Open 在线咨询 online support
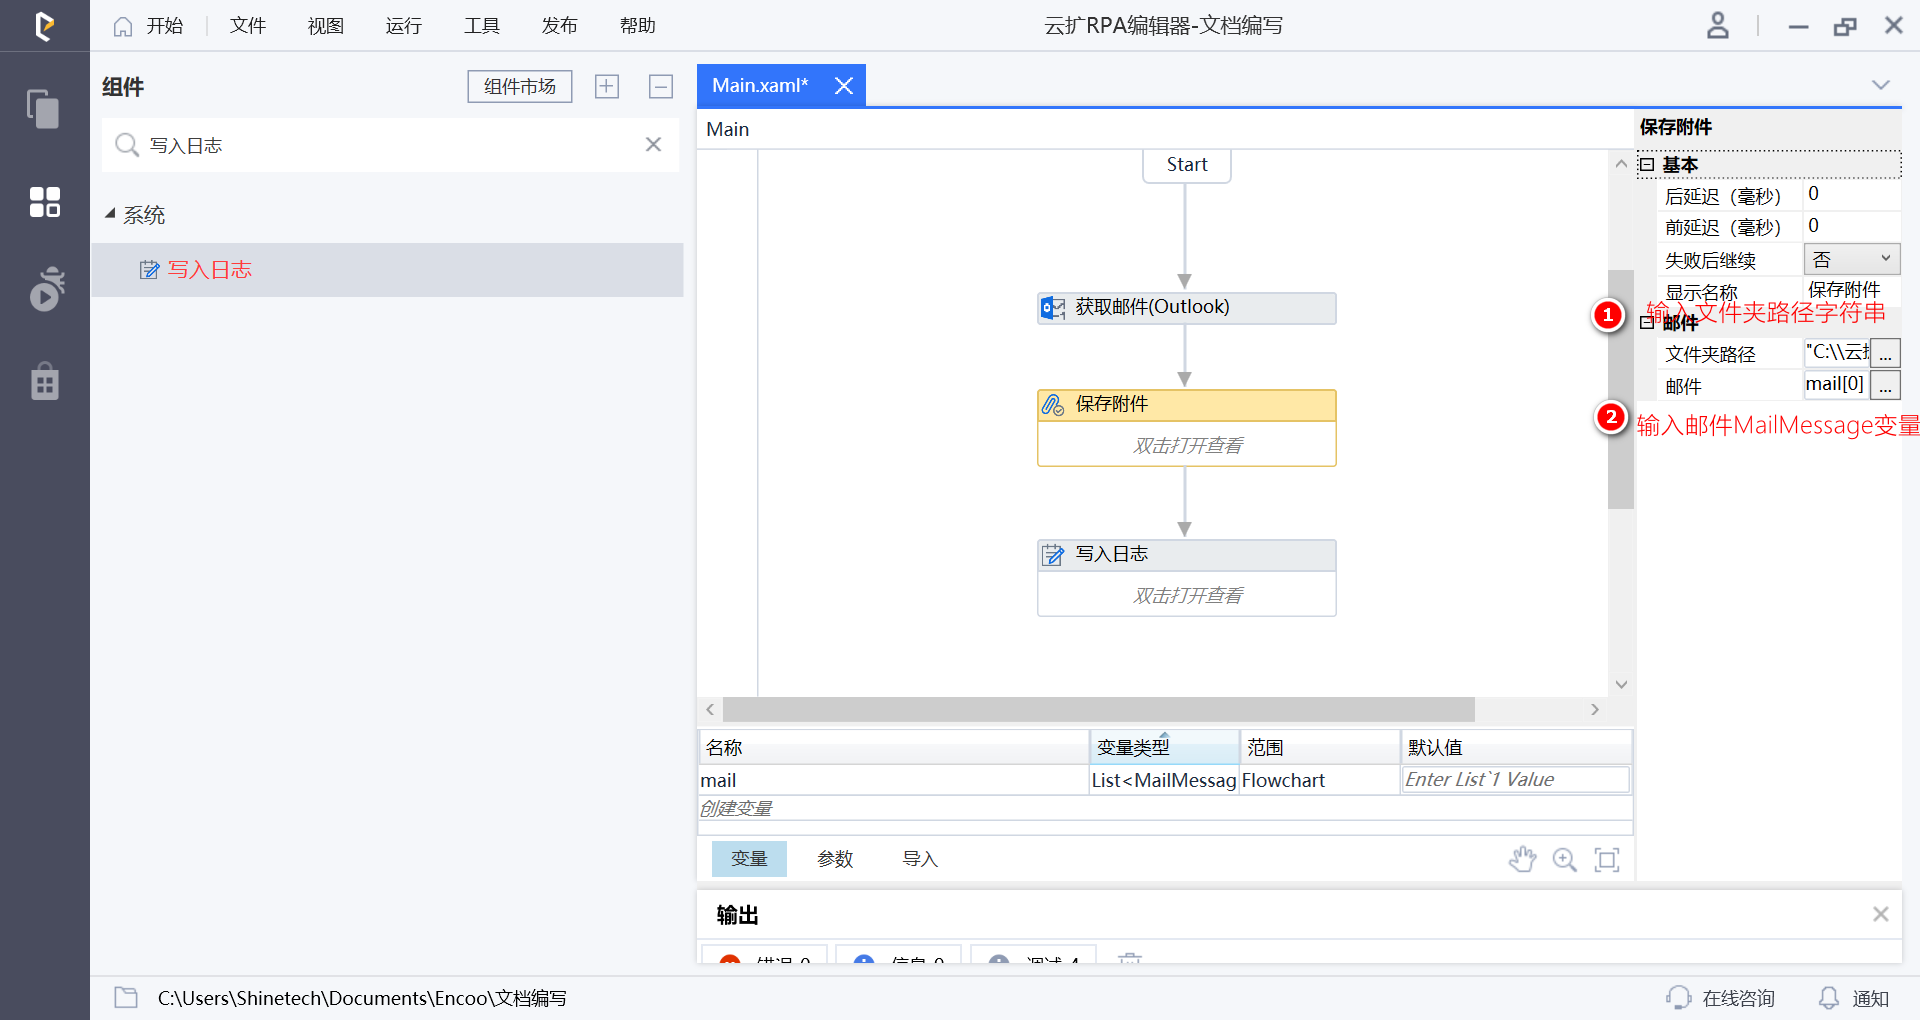 (1720, 998)
